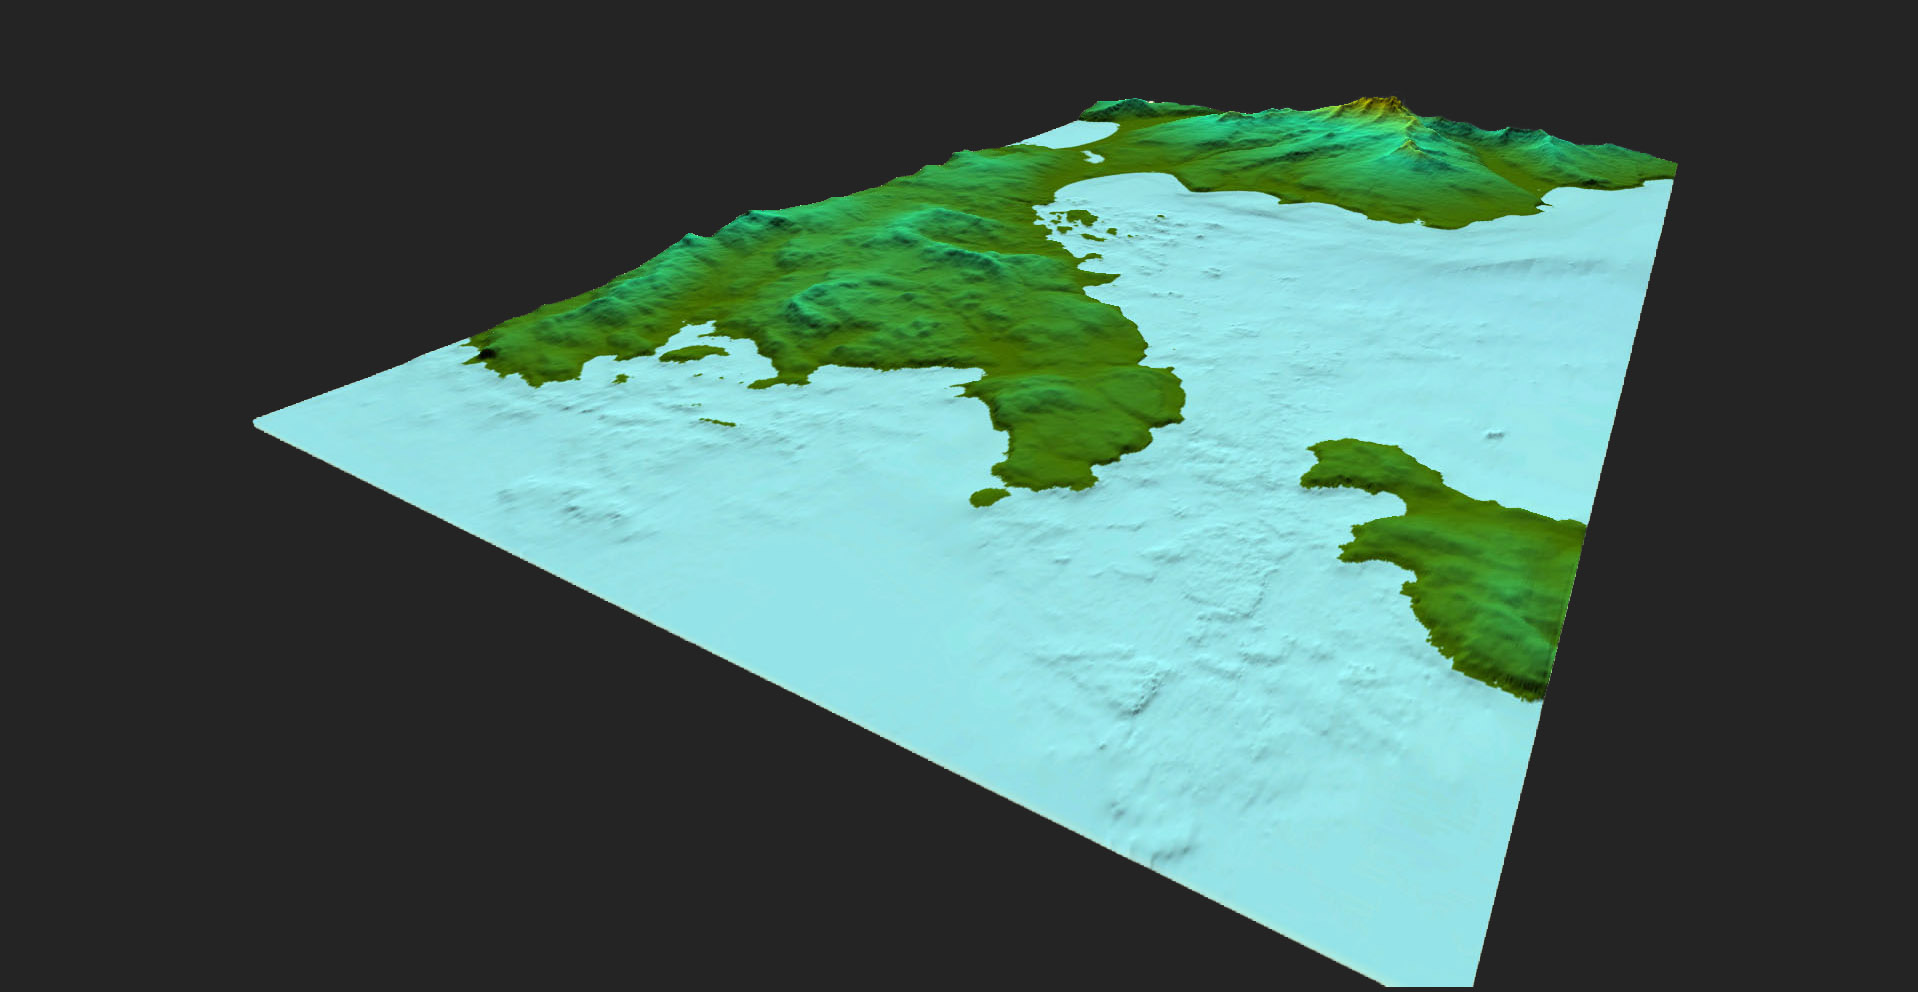
Task: Click the leftmost corner of the terrain plane
Action: click(x=257, y=423)
